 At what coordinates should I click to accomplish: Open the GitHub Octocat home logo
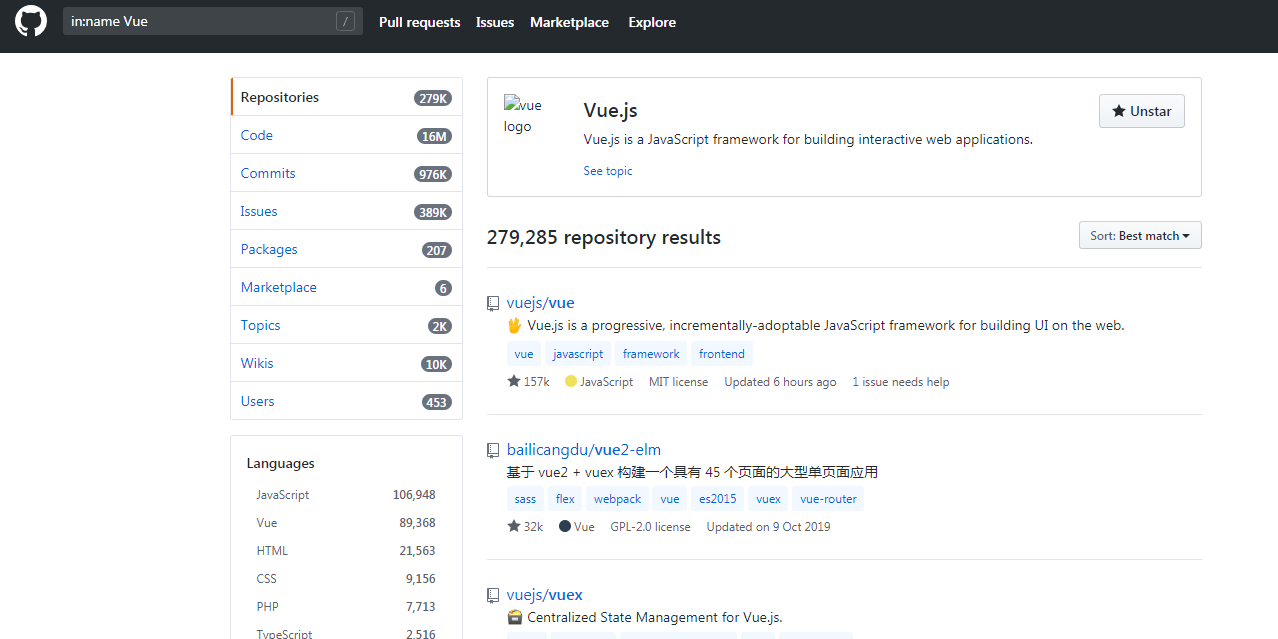coord(31,21)
